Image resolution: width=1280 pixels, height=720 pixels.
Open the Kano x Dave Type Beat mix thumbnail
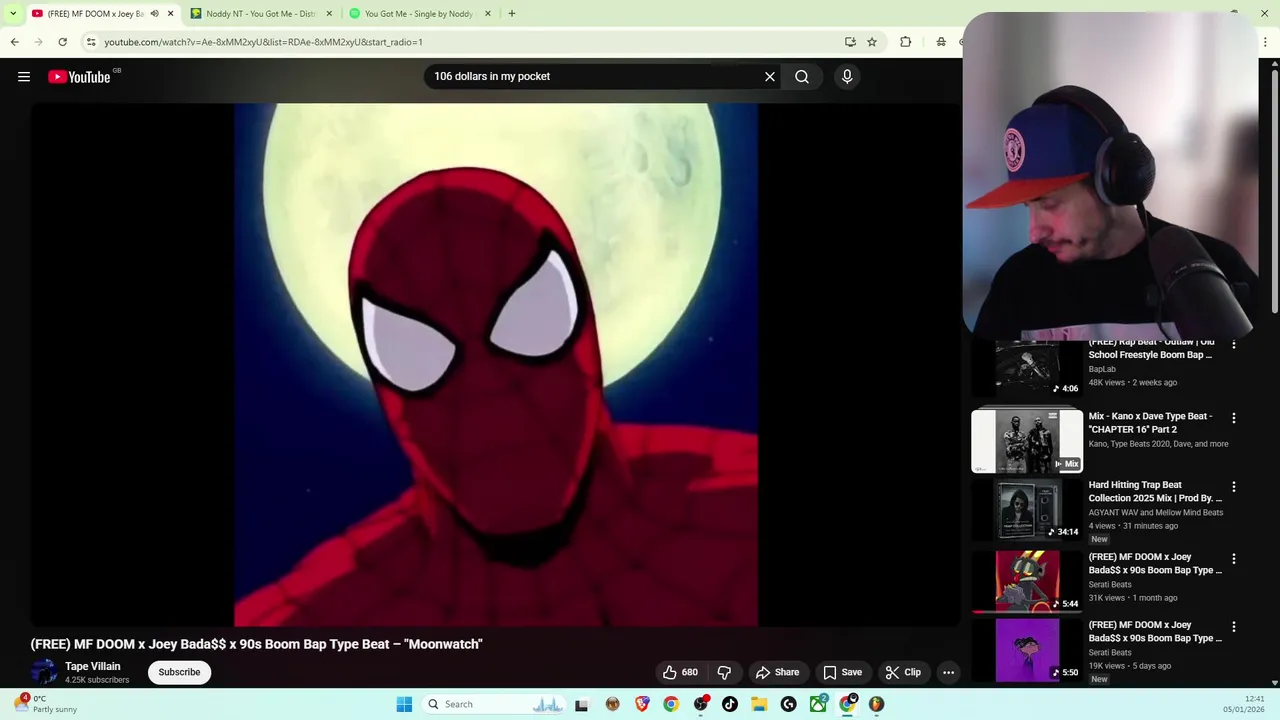1027,441
